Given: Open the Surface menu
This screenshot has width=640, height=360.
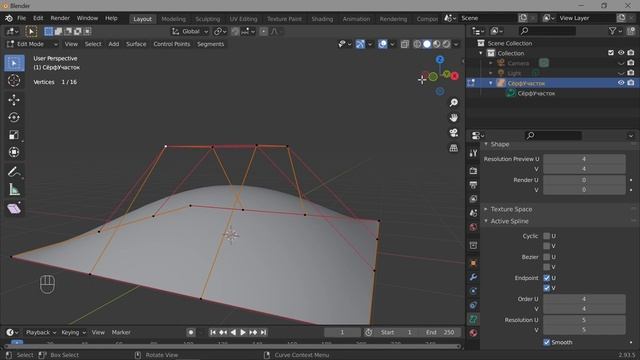Looking at the screenshot, I should tap(136, 44).
